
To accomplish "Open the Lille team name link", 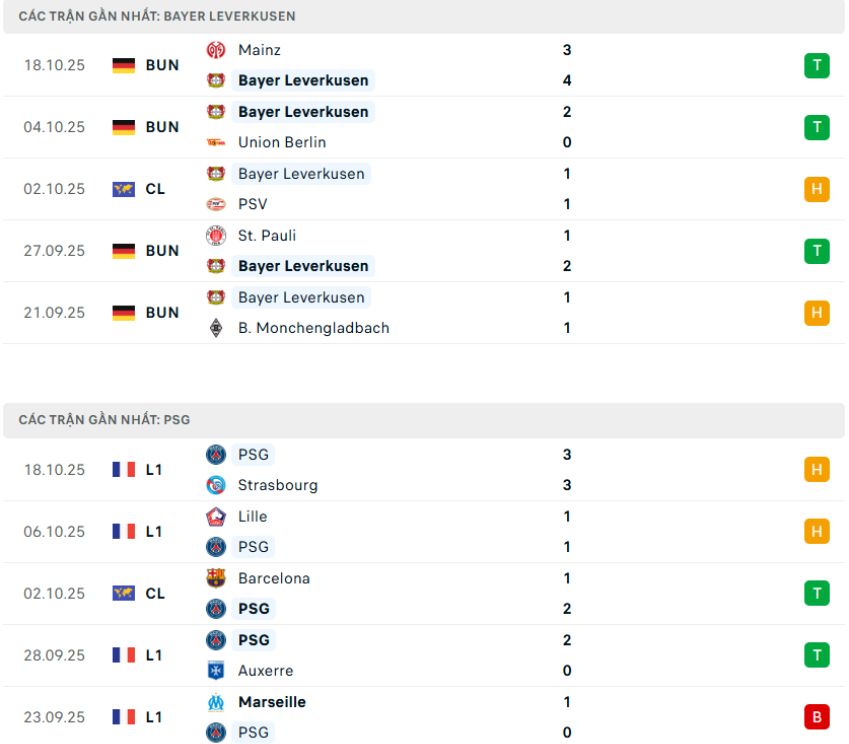I will coord(252,516).
